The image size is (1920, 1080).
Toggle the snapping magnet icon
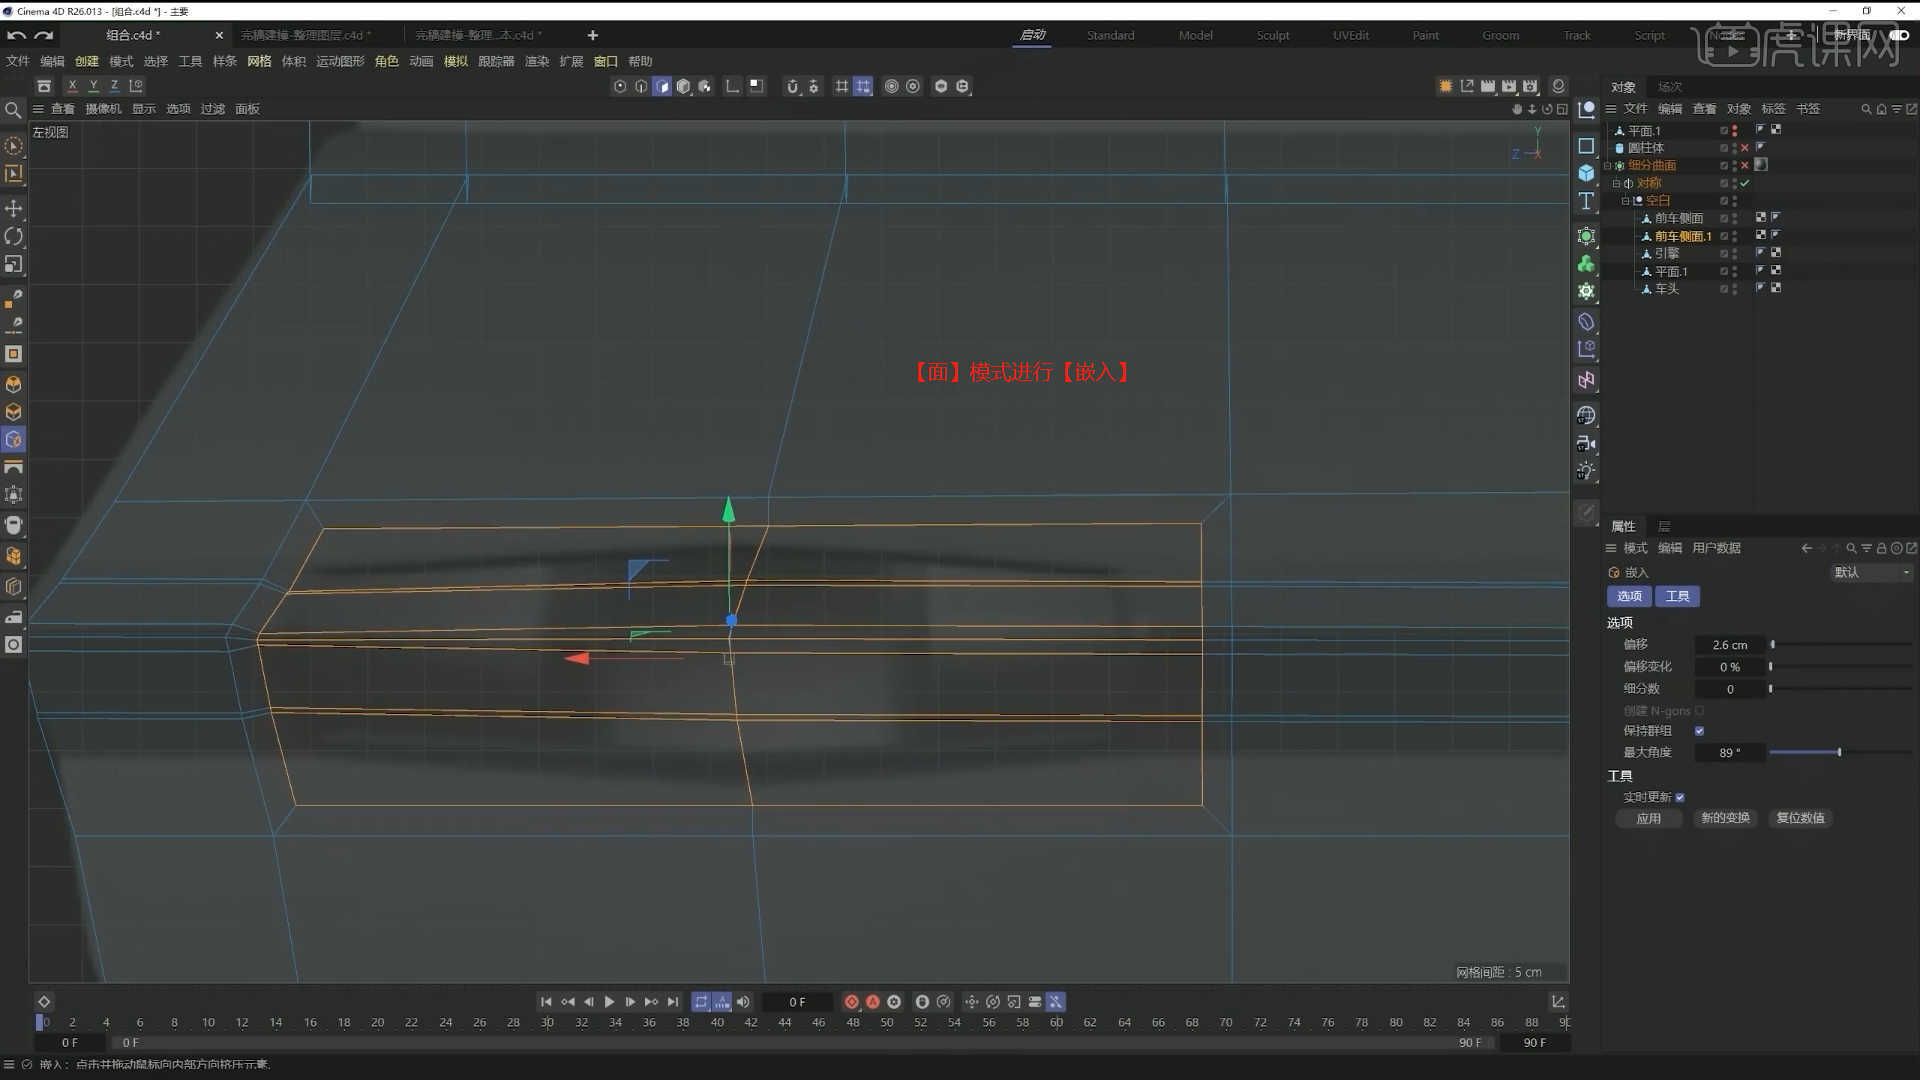pos(793,87)
